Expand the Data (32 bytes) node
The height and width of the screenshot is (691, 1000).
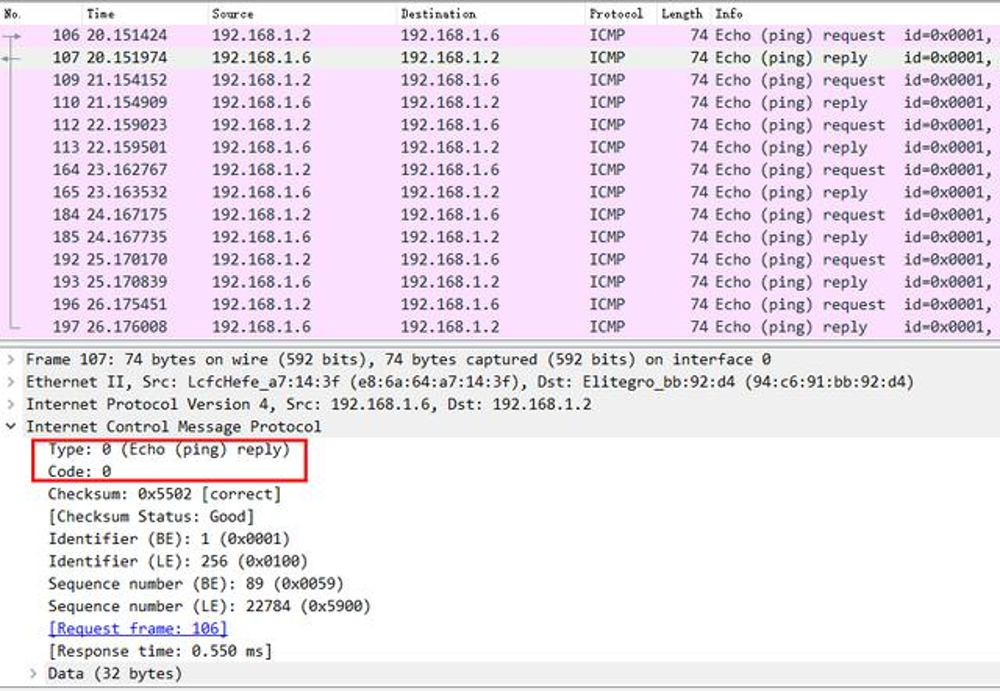[x=33, y=674]
